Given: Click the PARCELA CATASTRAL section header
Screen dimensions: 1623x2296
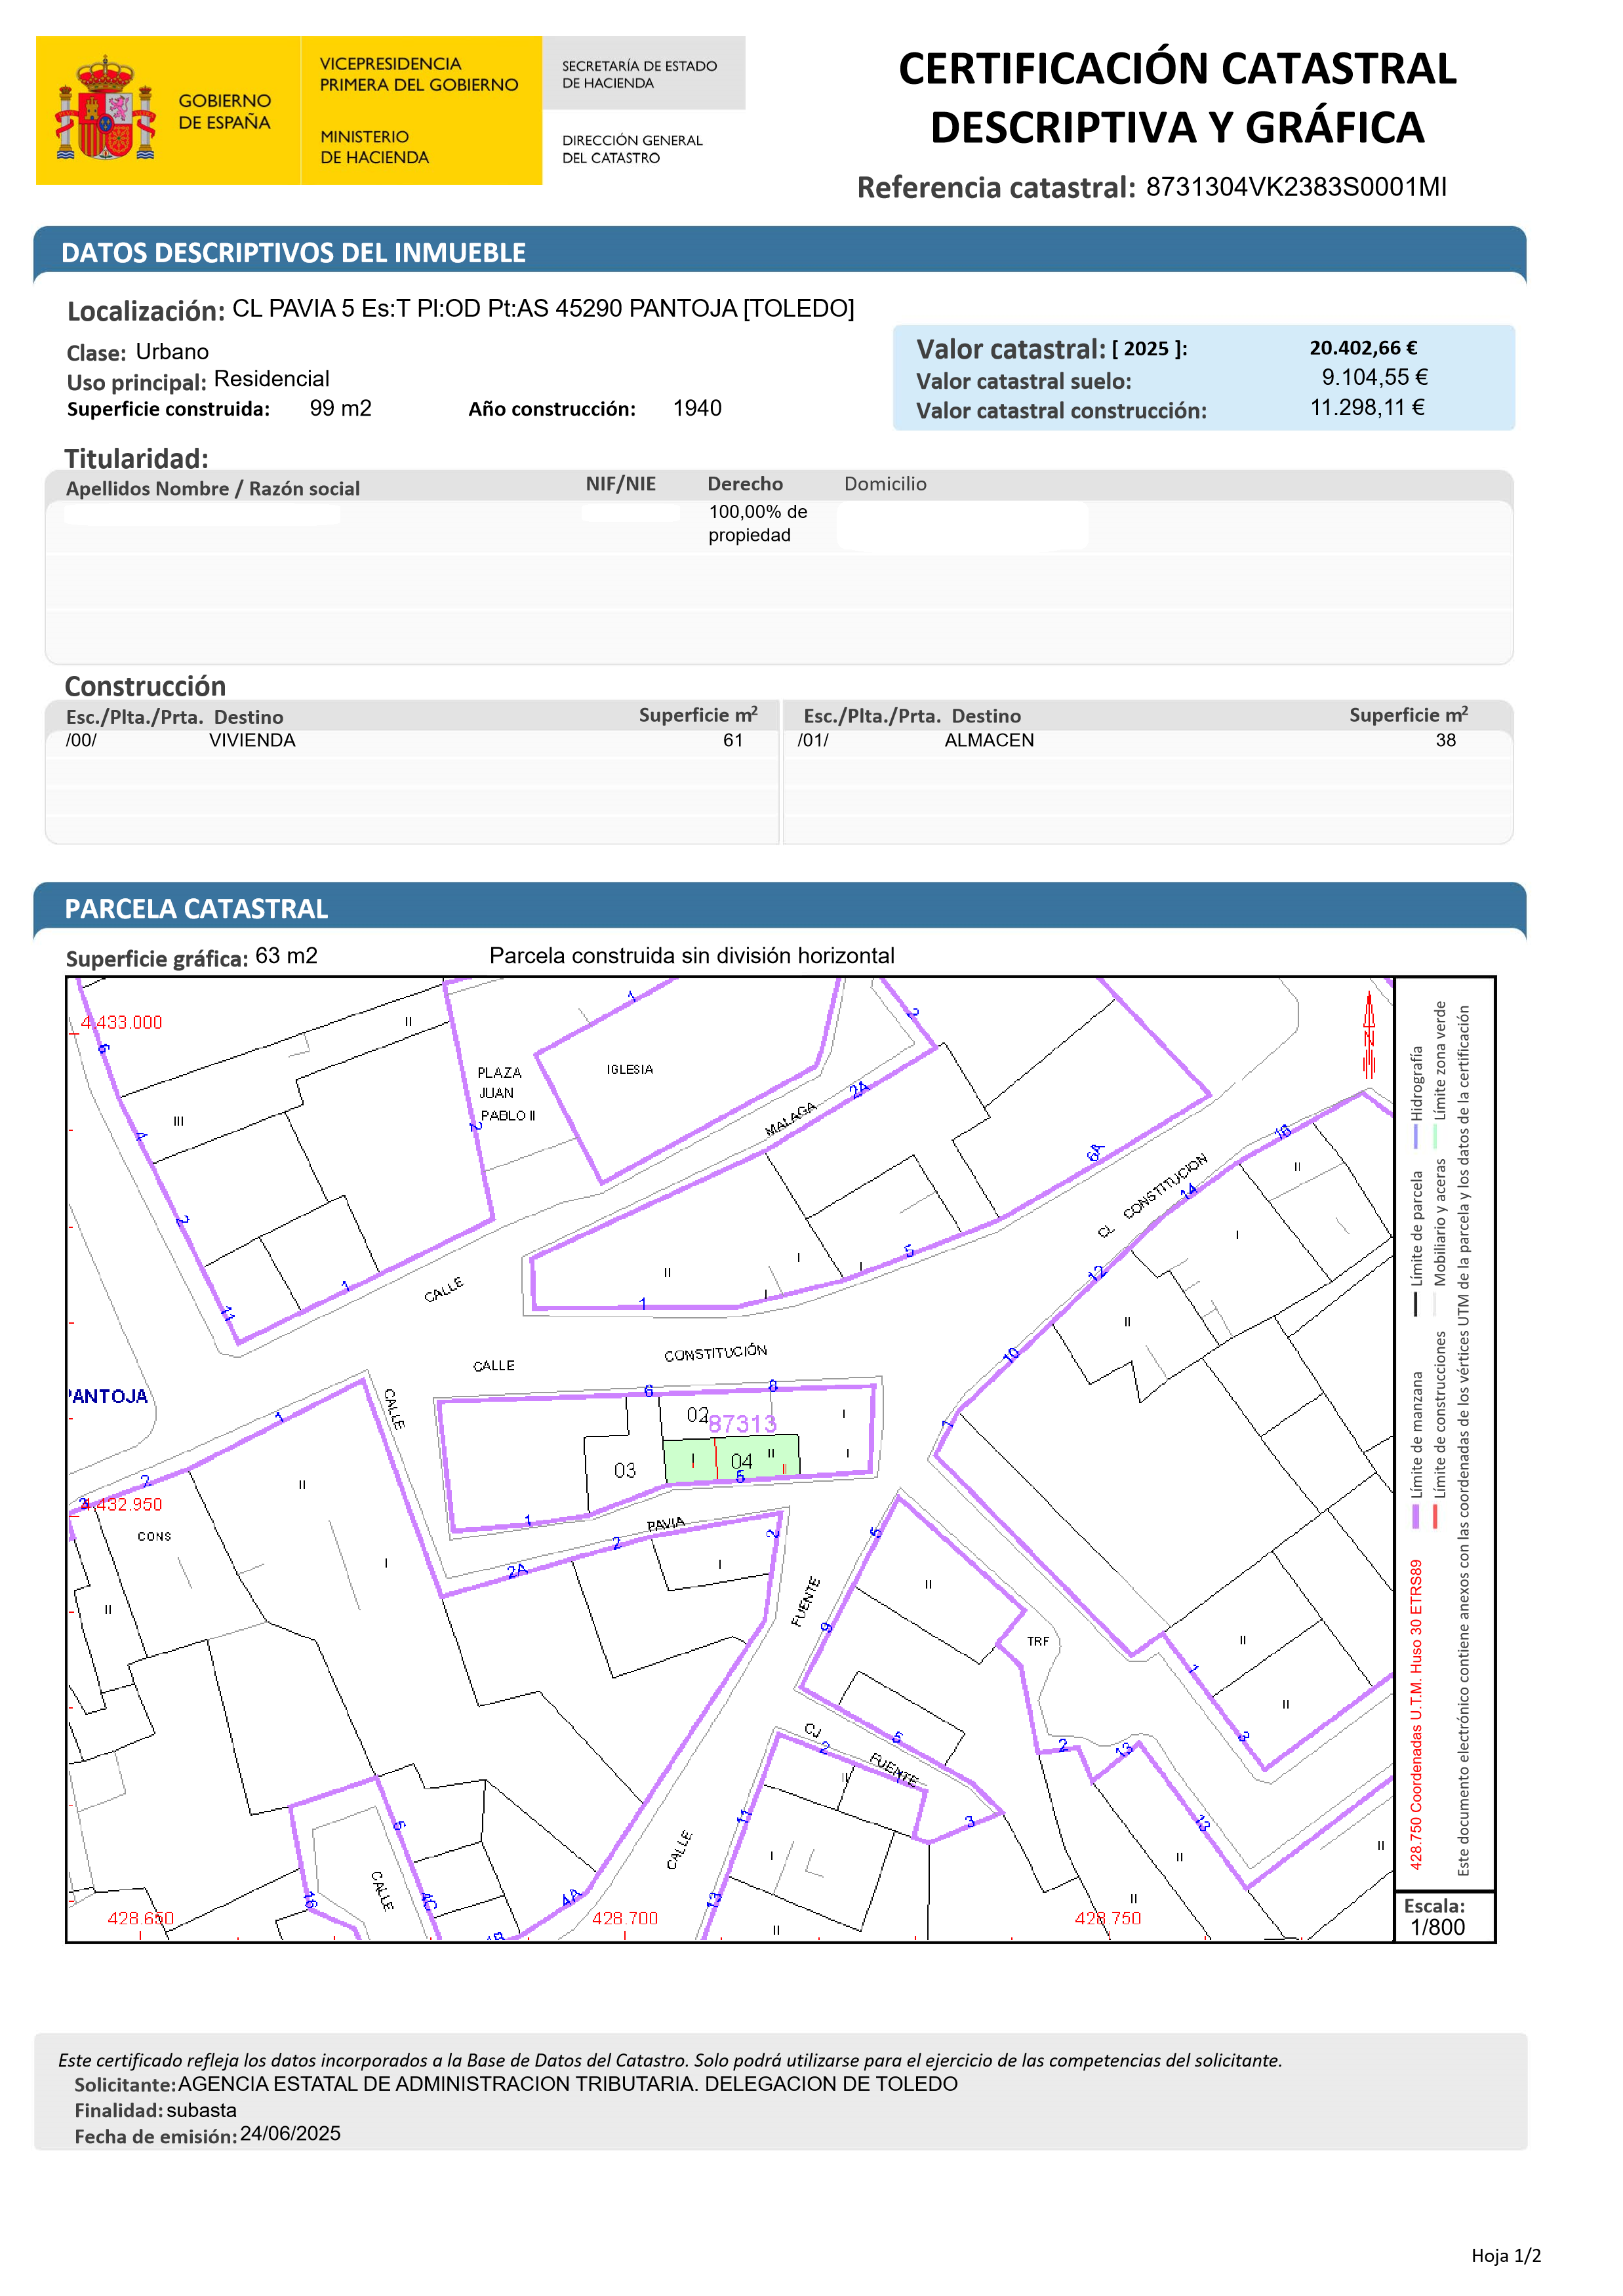Looking at the screenshot, I should click(196, 909).
